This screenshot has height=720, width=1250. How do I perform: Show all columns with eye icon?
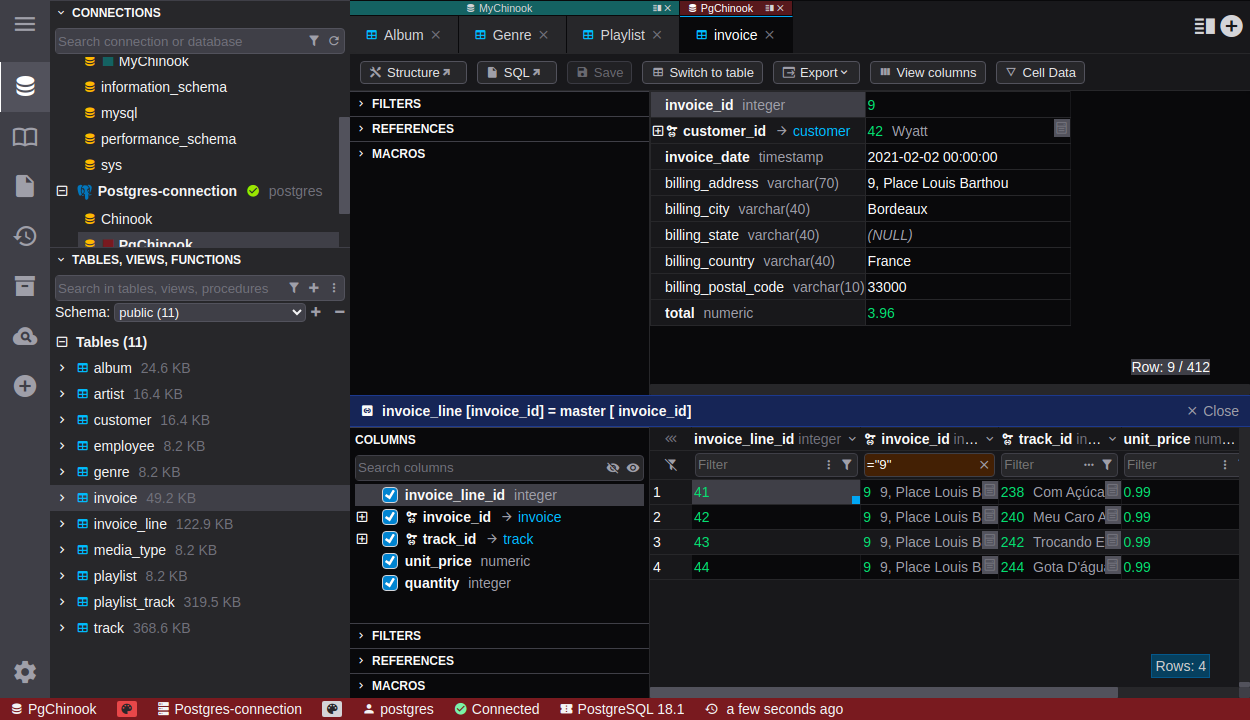pyautogui.click(x=633, y=468)
